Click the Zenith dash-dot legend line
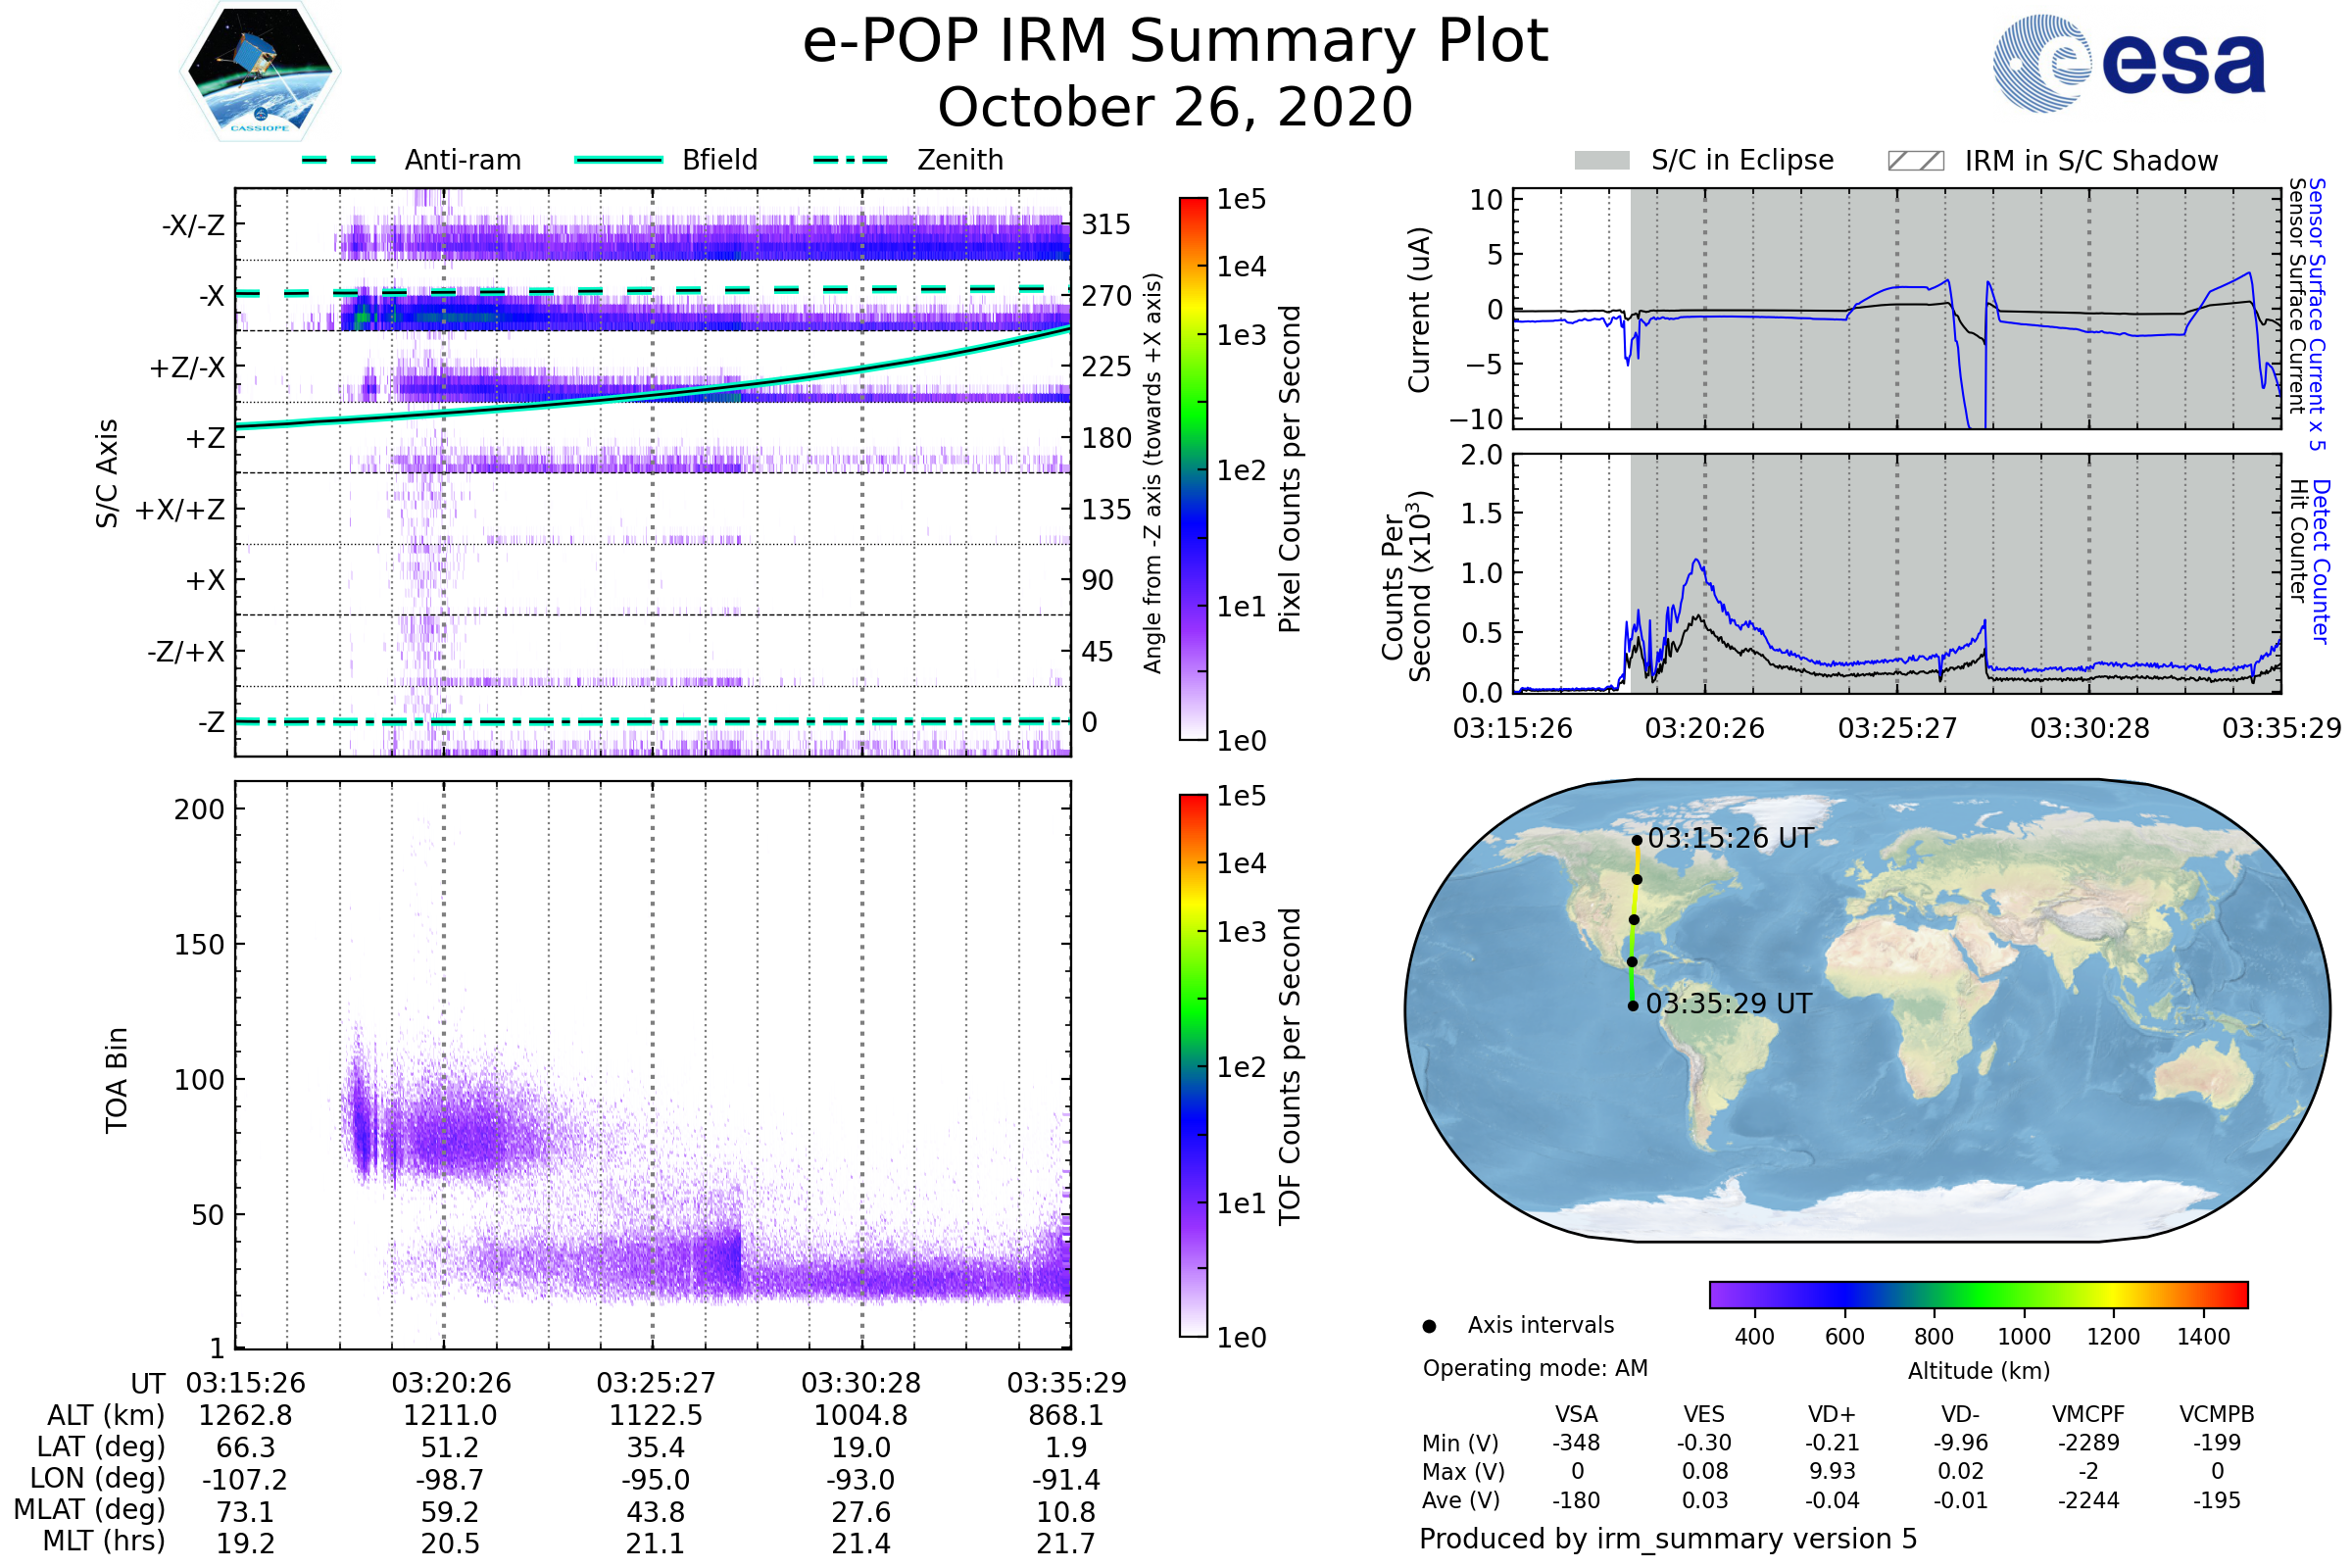Image resolution: width=2352 pixels, height=1568 pixels. click(x=850, y=160)
